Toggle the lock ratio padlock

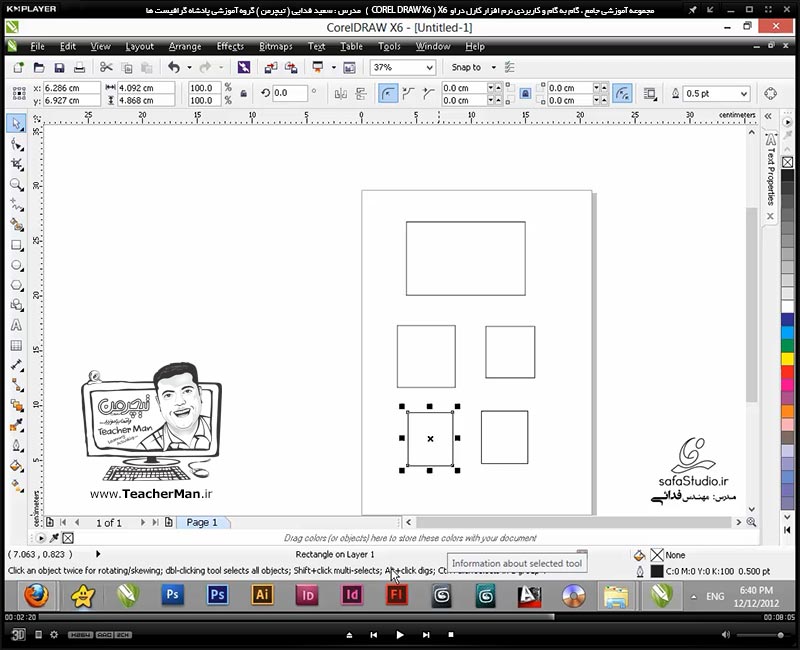pyautogui.click(x=244, y=94)
